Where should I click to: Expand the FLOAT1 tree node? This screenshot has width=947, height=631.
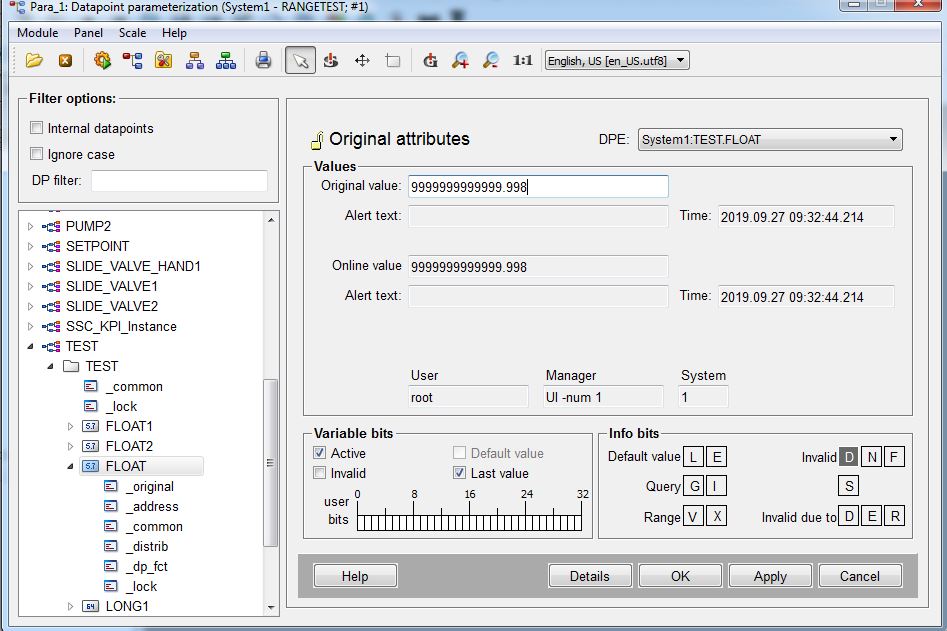[71, 426]
